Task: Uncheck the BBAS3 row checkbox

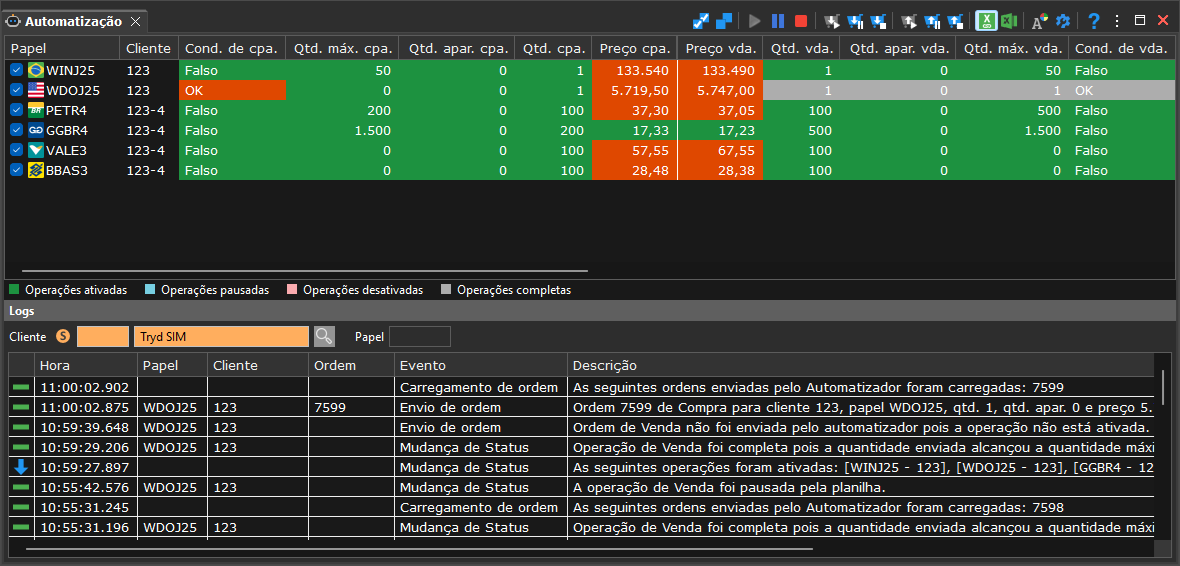Action: tap(17, 170)
